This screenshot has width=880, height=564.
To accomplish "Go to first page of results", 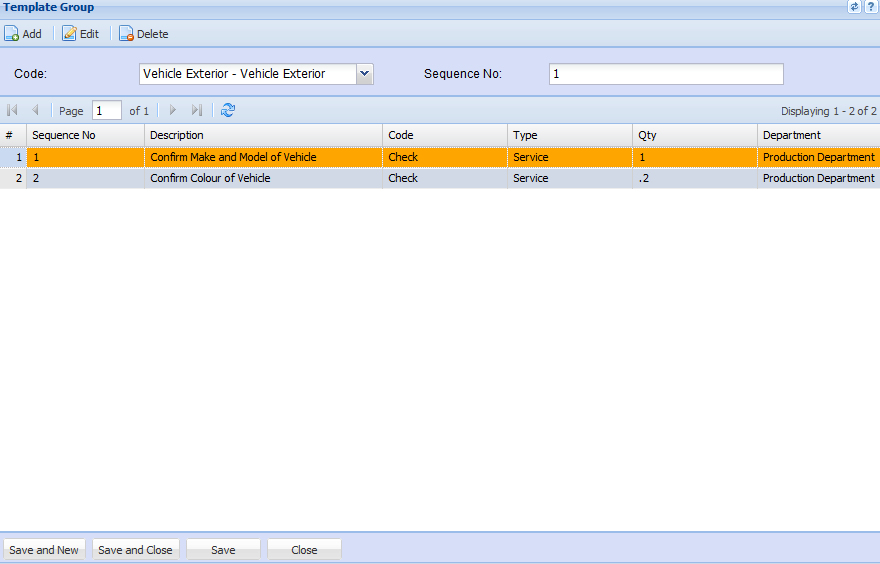I will tap(13, 111).
